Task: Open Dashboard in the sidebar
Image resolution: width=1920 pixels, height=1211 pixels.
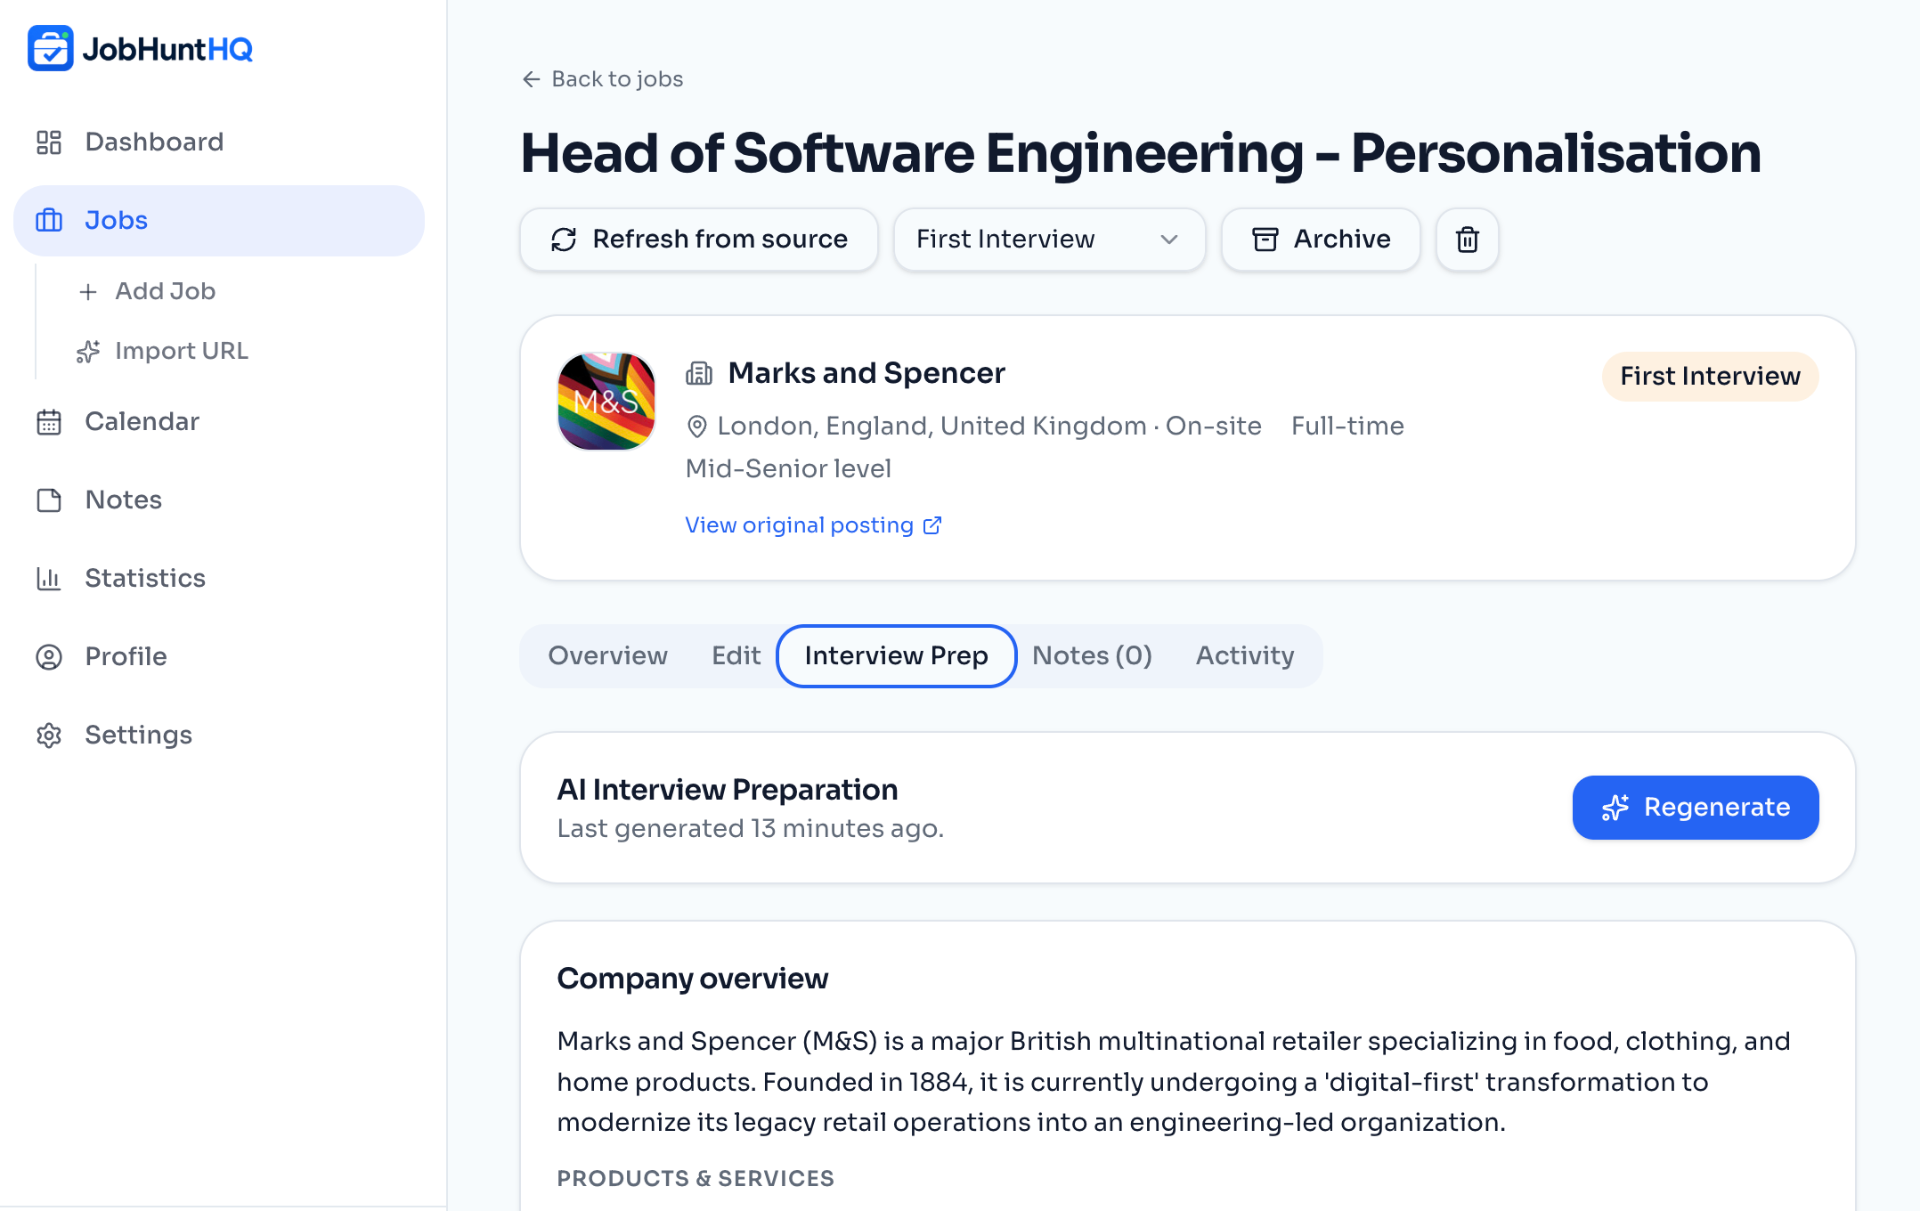Action: 219,142
